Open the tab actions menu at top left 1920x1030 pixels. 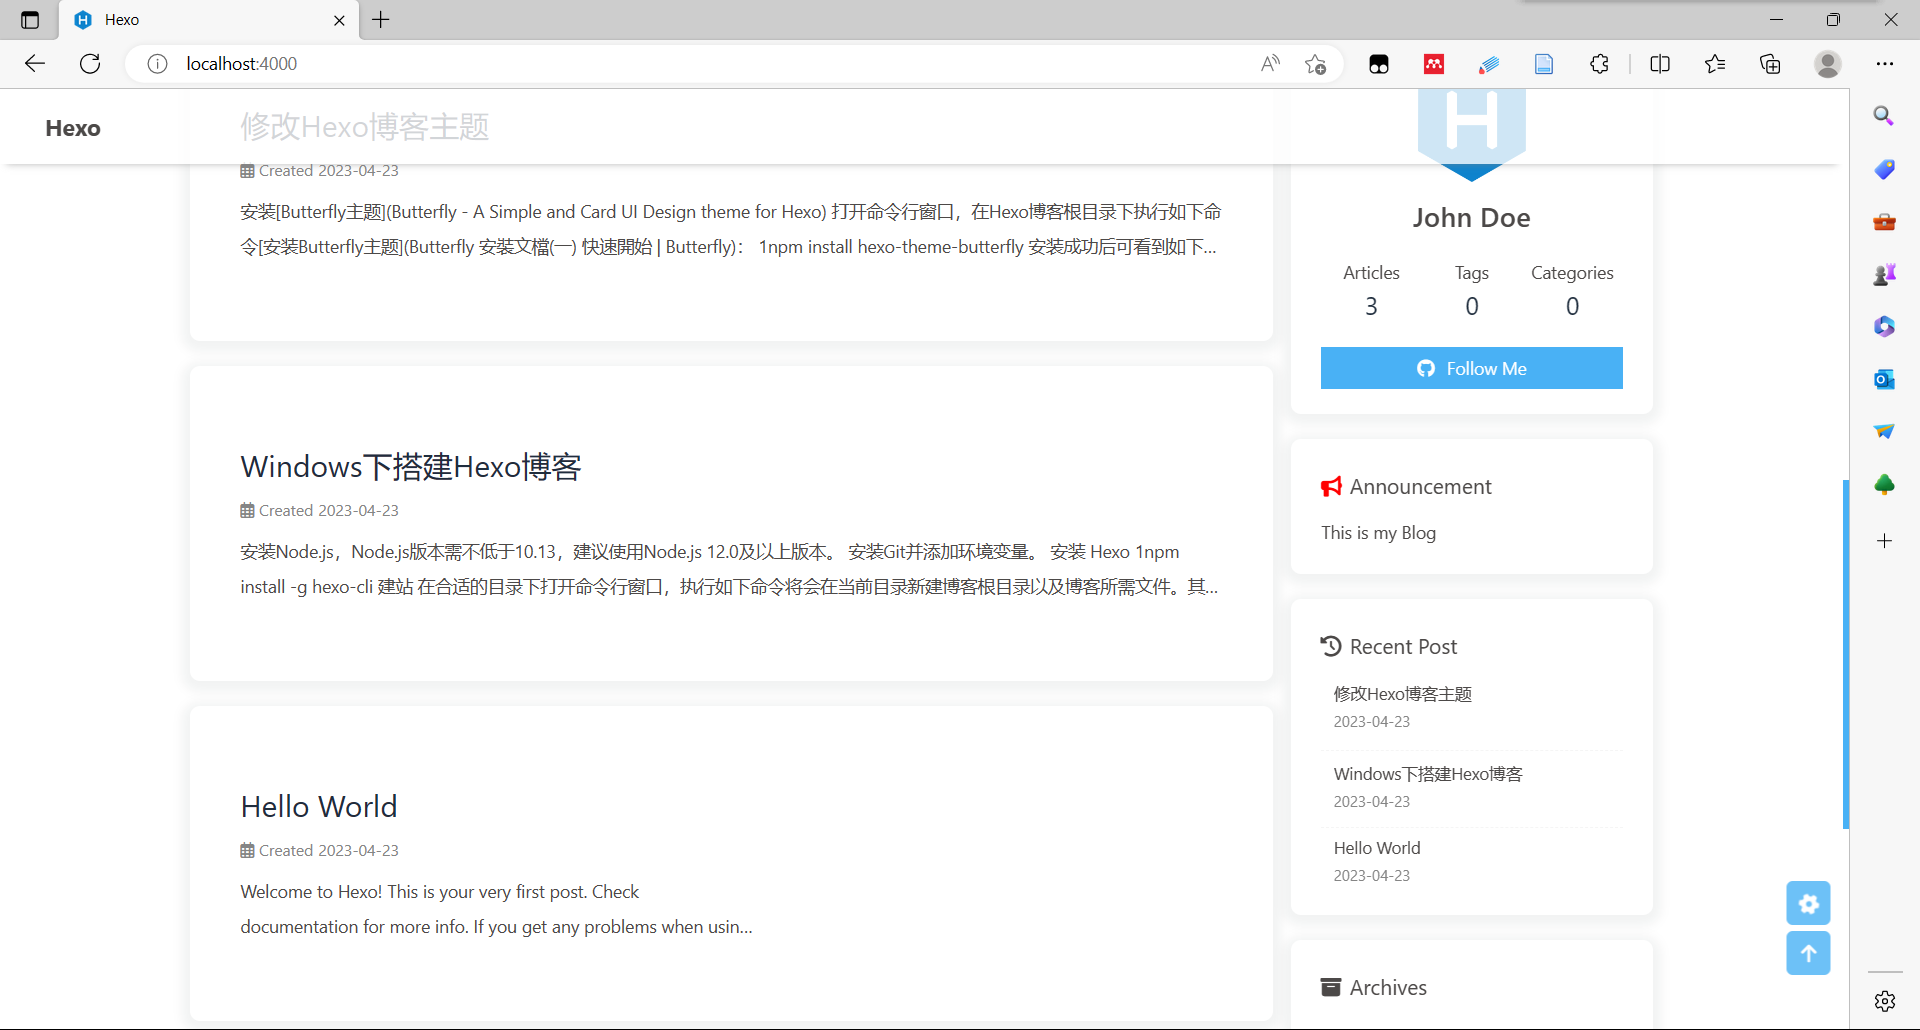pos(29,20)
